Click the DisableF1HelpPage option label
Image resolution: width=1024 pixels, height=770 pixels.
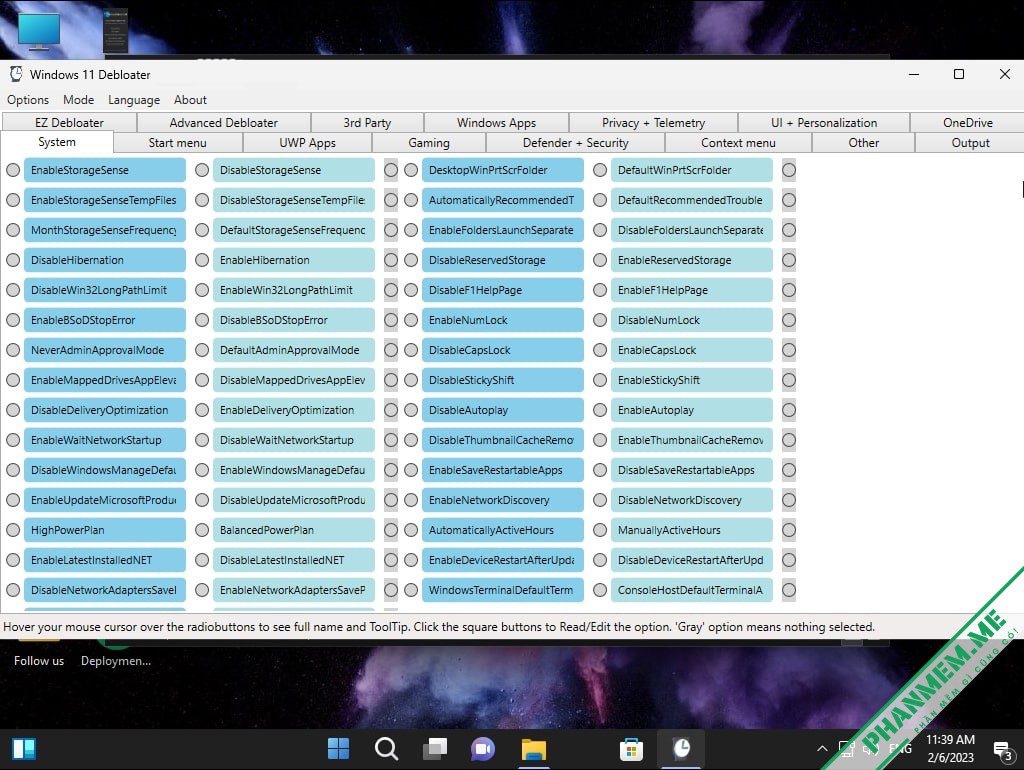pos(502,291)
